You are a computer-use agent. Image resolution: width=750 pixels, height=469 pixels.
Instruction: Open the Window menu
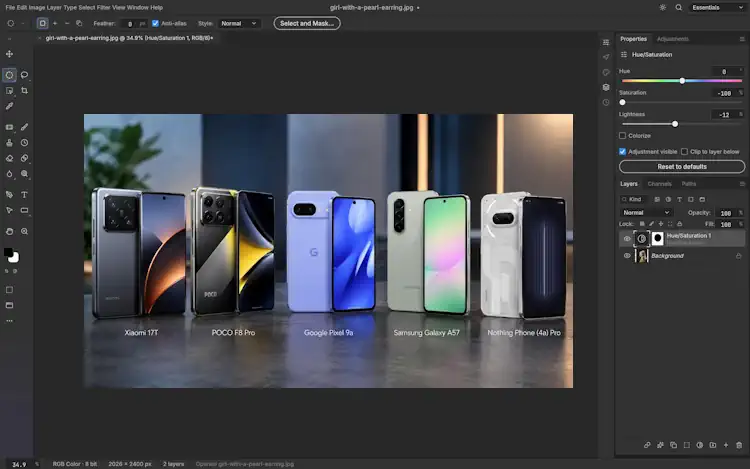[x=138, y=8]
